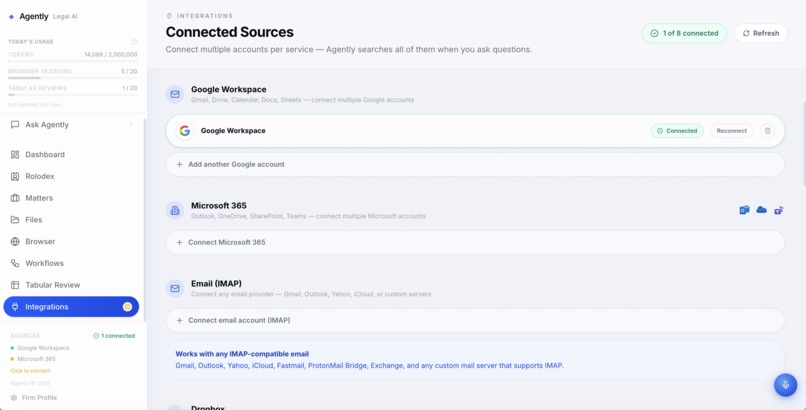Click the Google 'G' logo
This screenshot has width=806, height=410.
pyautogui.click(x=185, y=131)
